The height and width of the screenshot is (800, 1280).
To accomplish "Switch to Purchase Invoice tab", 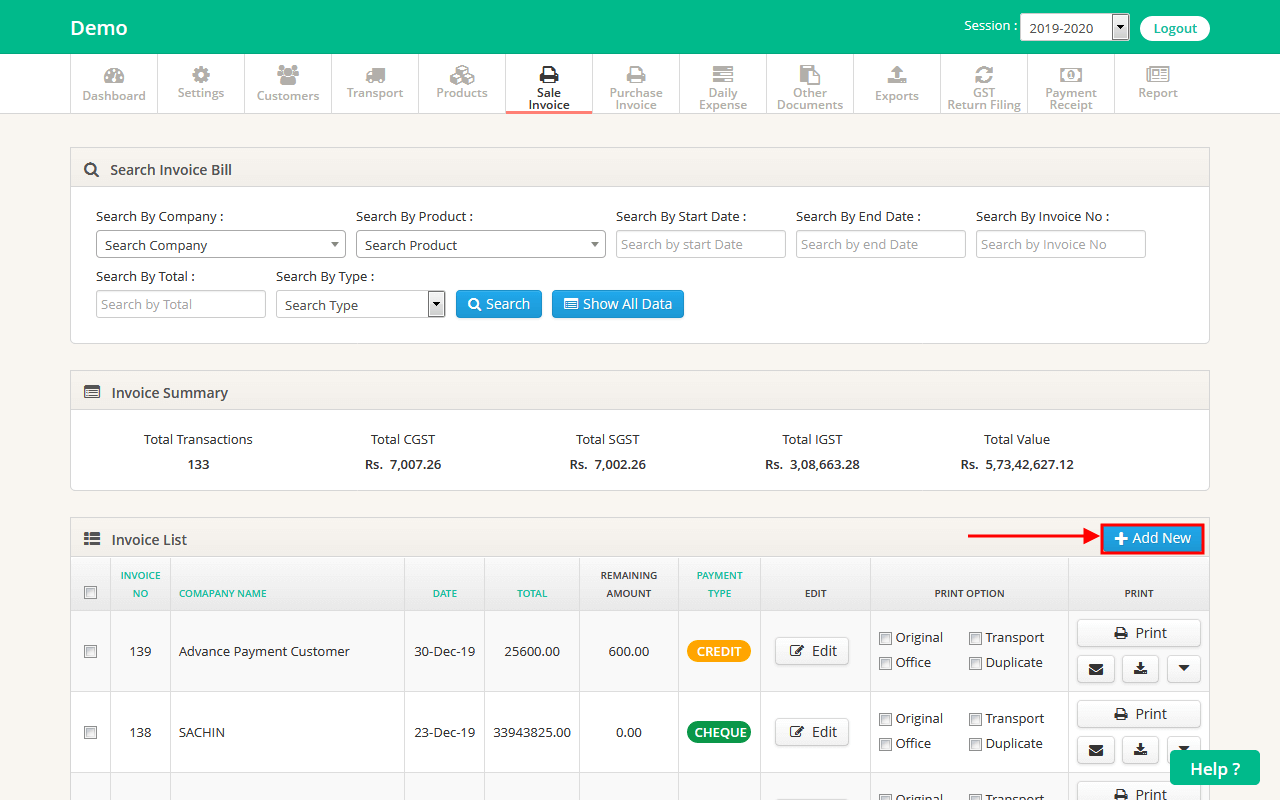I will pyautogui.click(x=636, y=84).
